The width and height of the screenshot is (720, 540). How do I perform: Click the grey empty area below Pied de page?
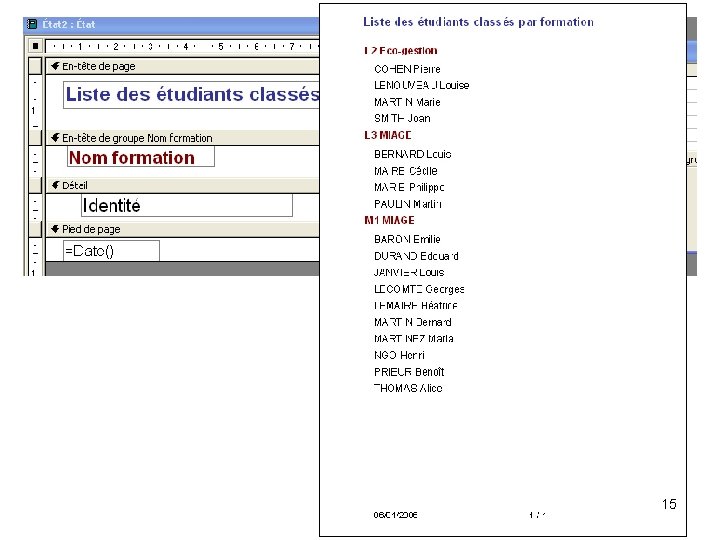pyautogui.click(x=182, y=269)
